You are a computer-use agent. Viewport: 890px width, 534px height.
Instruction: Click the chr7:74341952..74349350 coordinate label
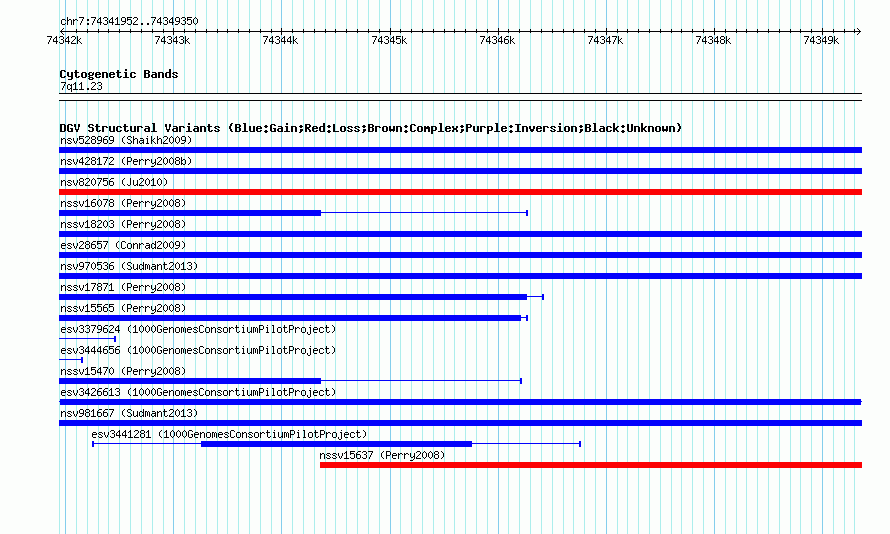click(x=129, y=22)
